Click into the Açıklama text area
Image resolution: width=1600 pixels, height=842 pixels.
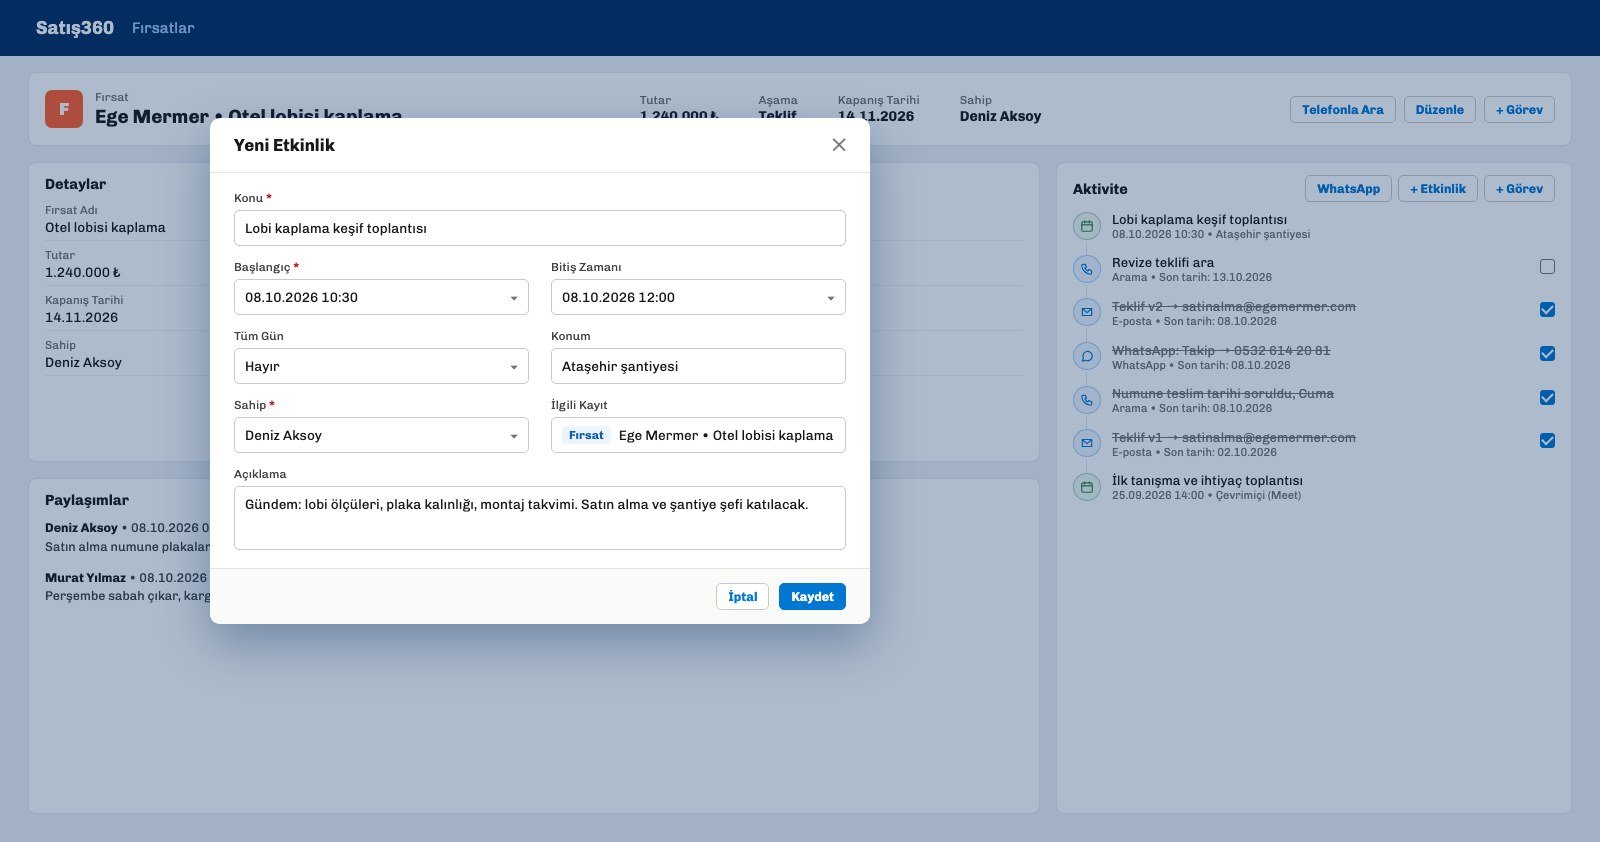(x=540, y=518)
